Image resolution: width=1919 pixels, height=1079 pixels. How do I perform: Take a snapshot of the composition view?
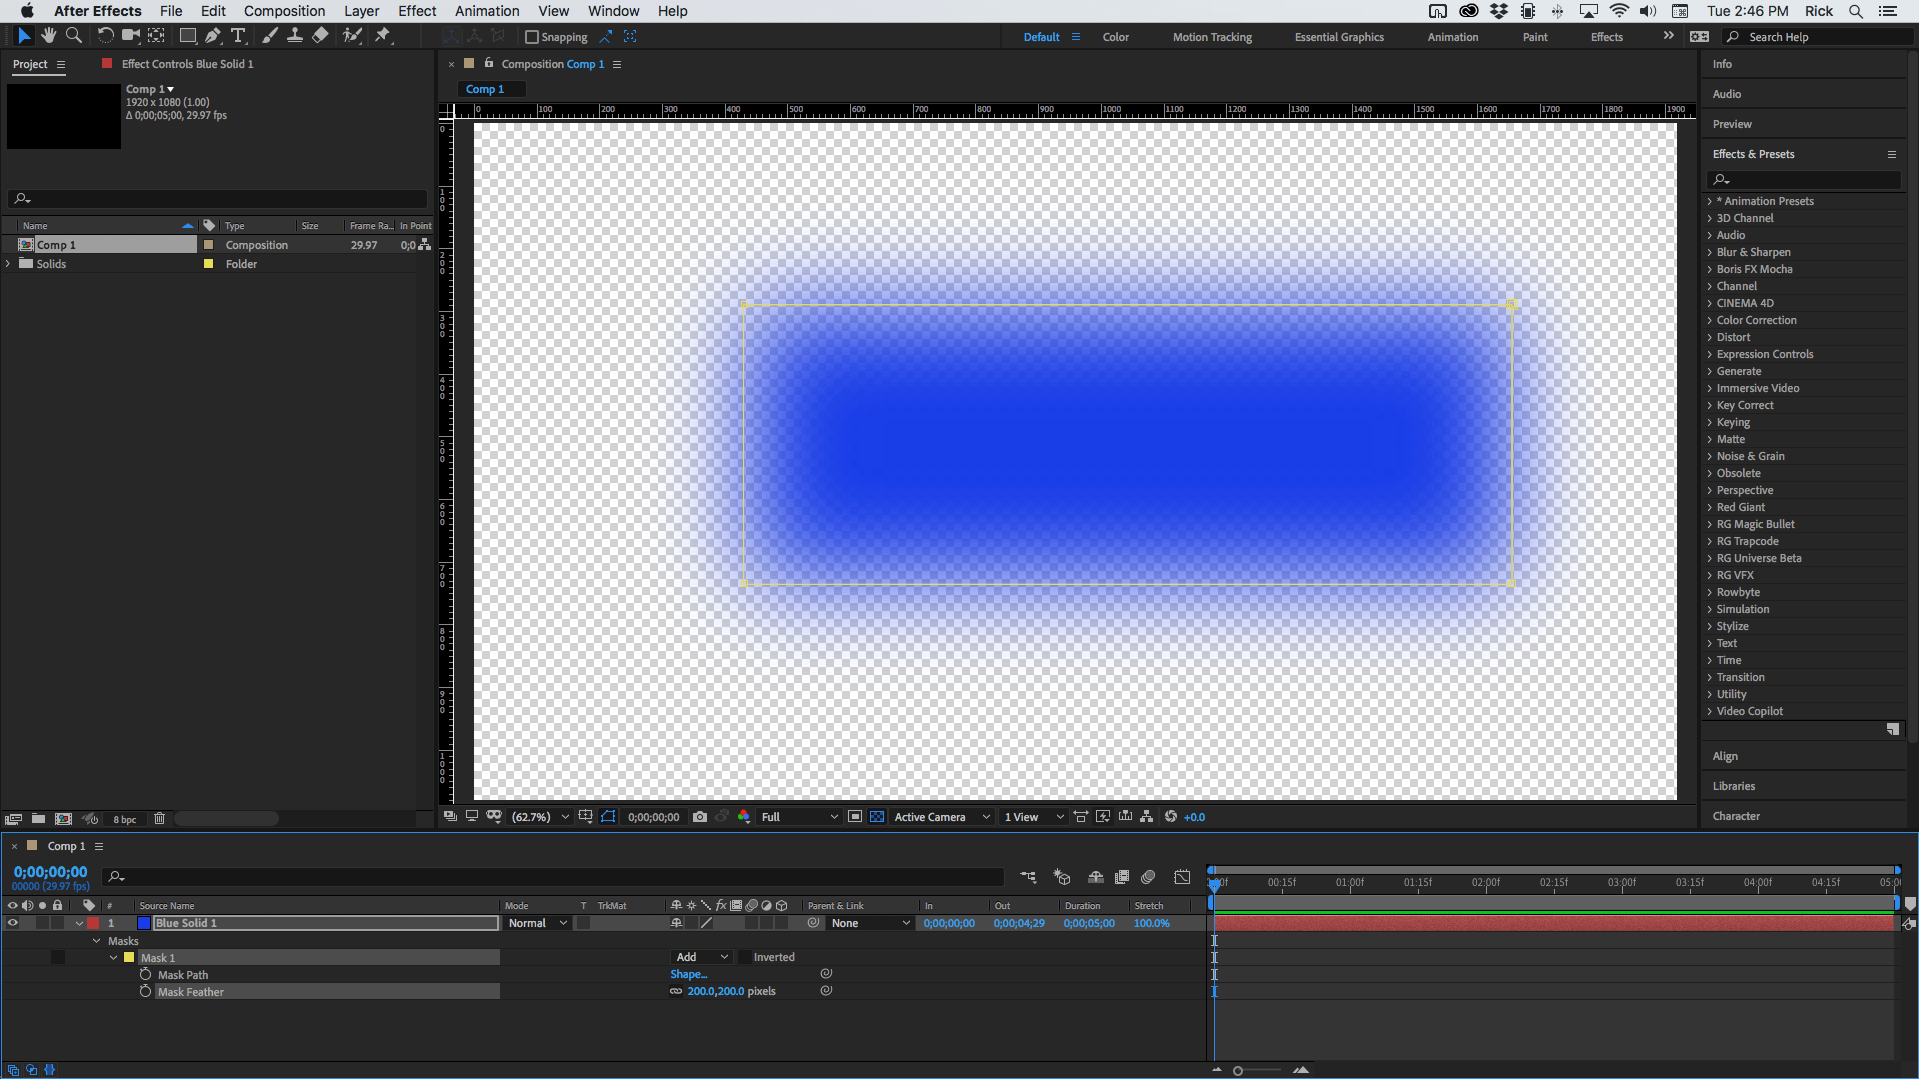[700, 817]
